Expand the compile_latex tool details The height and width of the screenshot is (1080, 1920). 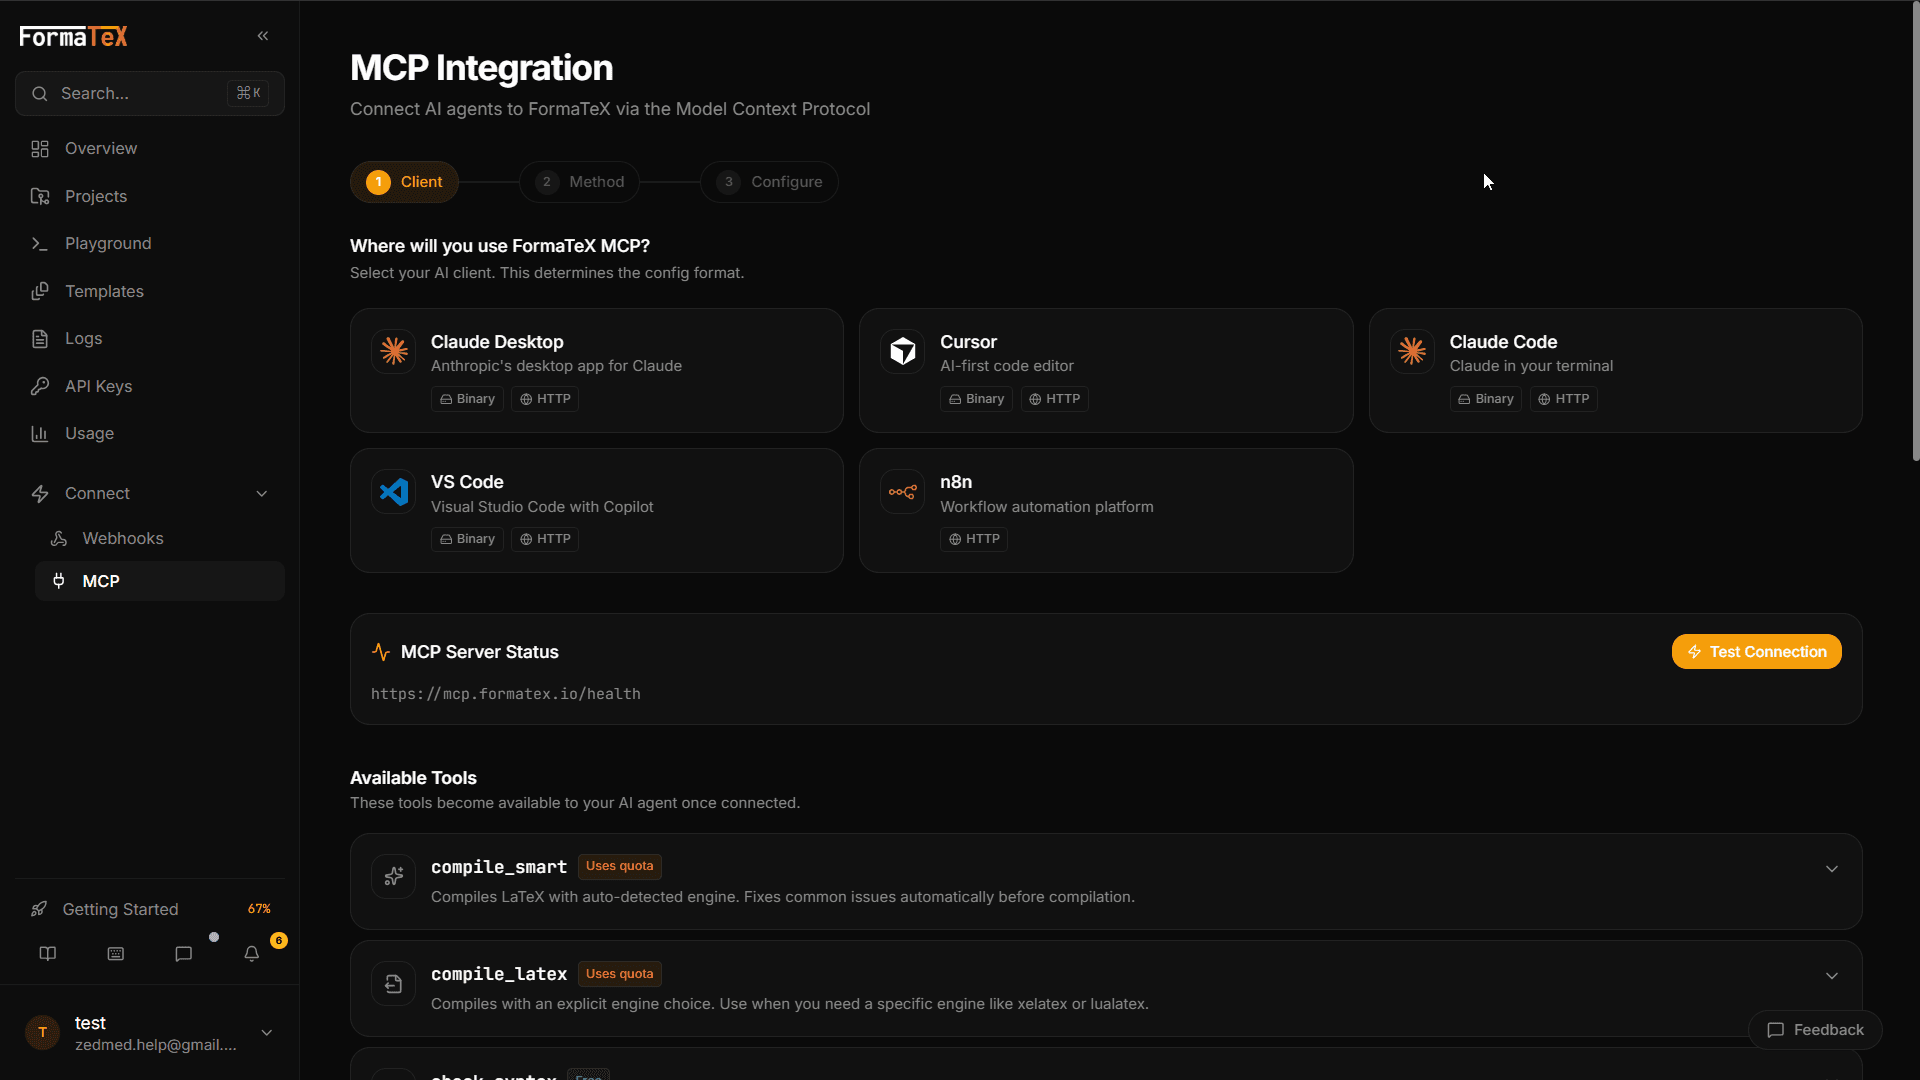1832,976
